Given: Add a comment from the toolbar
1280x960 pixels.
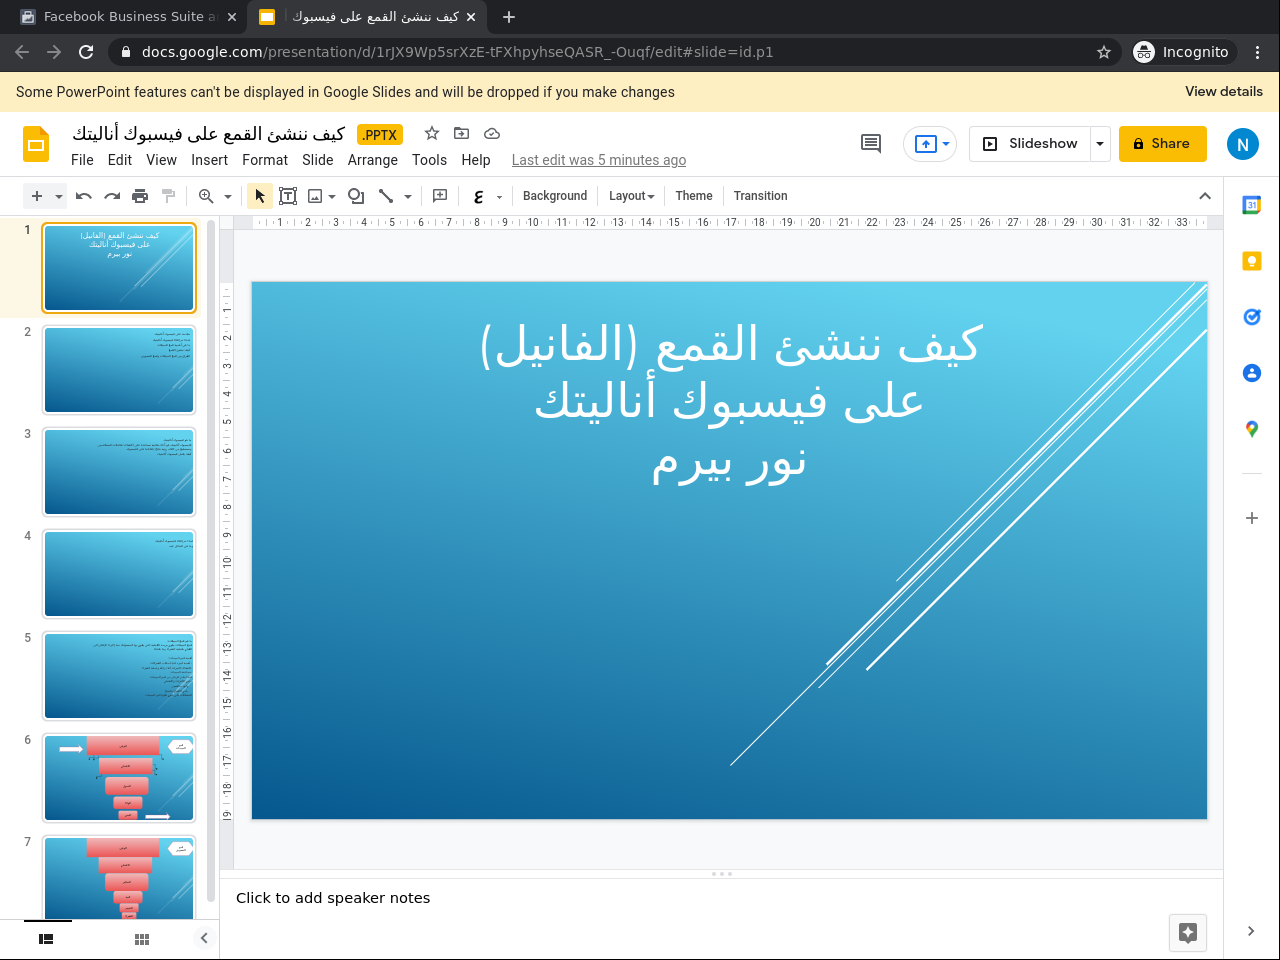Looking at the screenshot, I should click(440, 196).
